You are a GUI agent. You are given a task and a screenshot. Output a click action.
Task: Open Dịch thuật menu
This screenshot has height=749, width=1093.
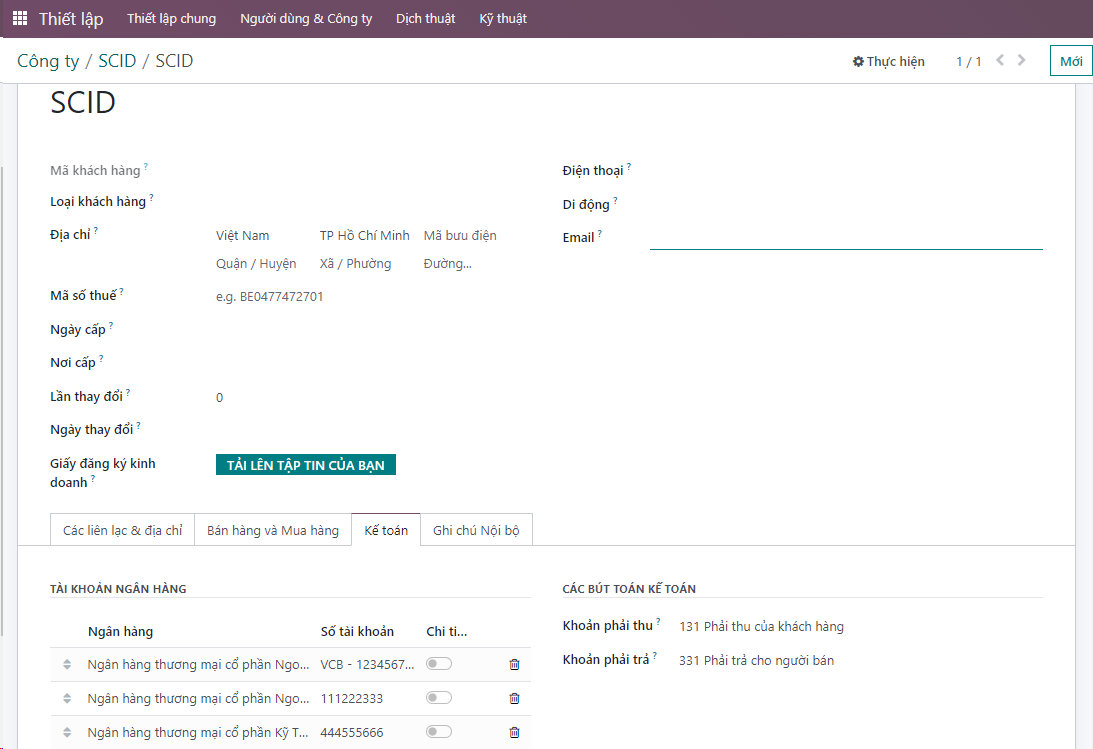coord(425,19)
